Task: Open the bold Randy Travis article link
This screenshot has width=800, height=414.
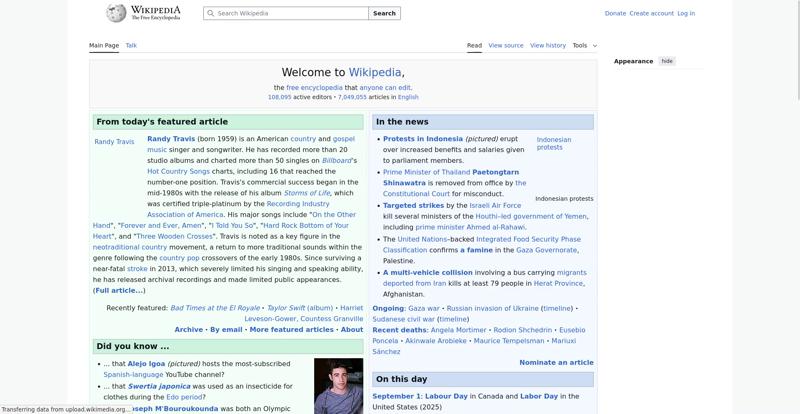Action: [171, 139]
